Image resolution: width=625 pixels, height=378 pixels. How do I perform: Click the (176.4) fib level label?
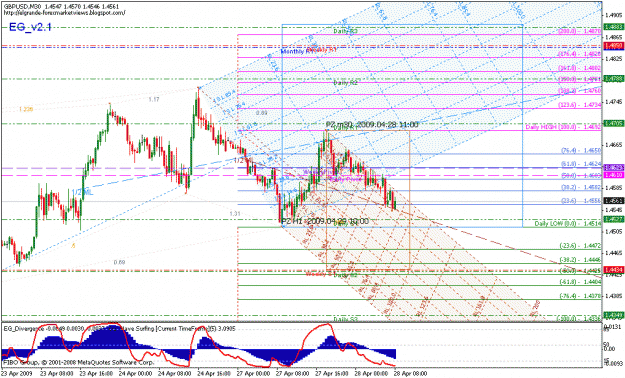(580, 54)
